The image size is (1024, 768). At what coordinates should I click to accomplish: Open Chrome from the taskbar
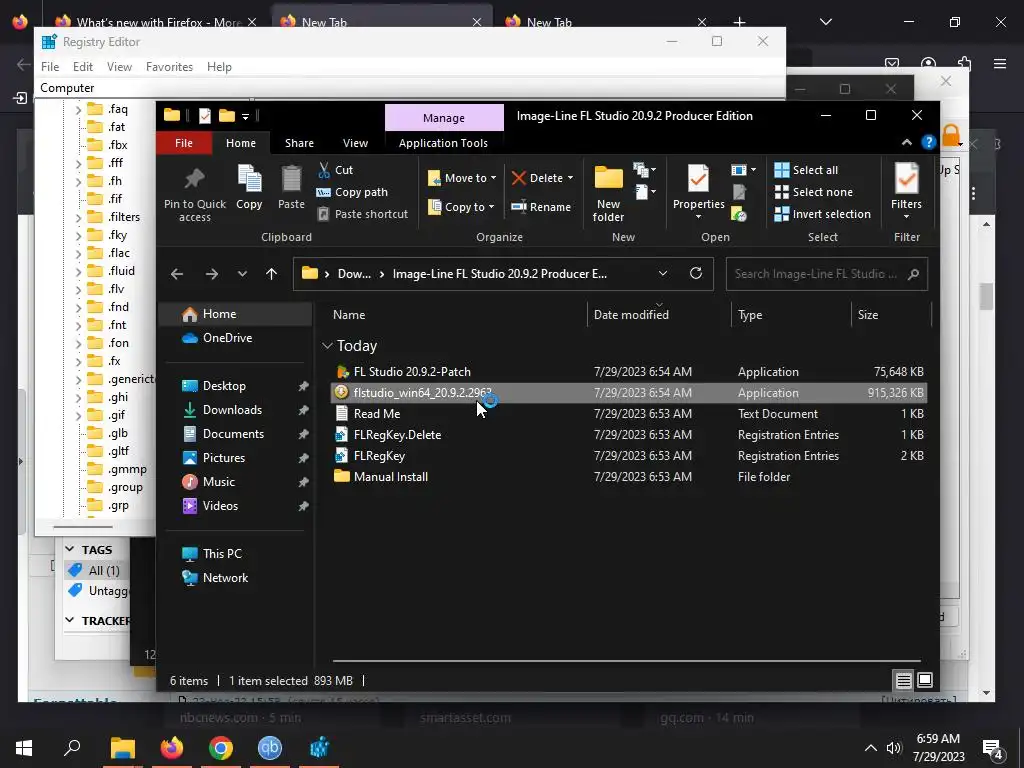point(221,748)
